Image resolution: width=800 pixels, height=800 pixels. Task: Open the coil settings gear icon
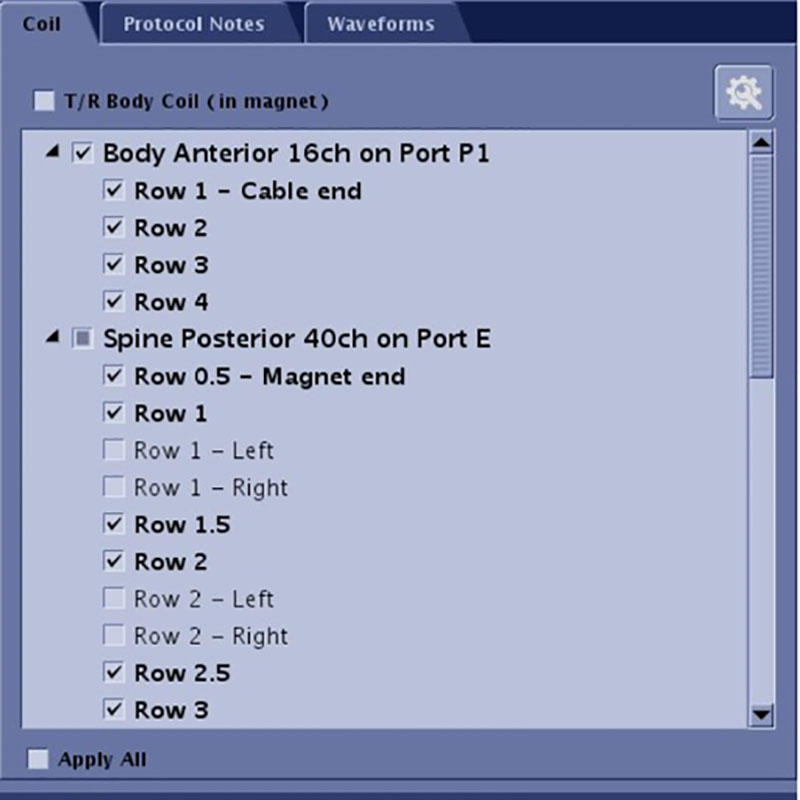click(x=743, y=95)
